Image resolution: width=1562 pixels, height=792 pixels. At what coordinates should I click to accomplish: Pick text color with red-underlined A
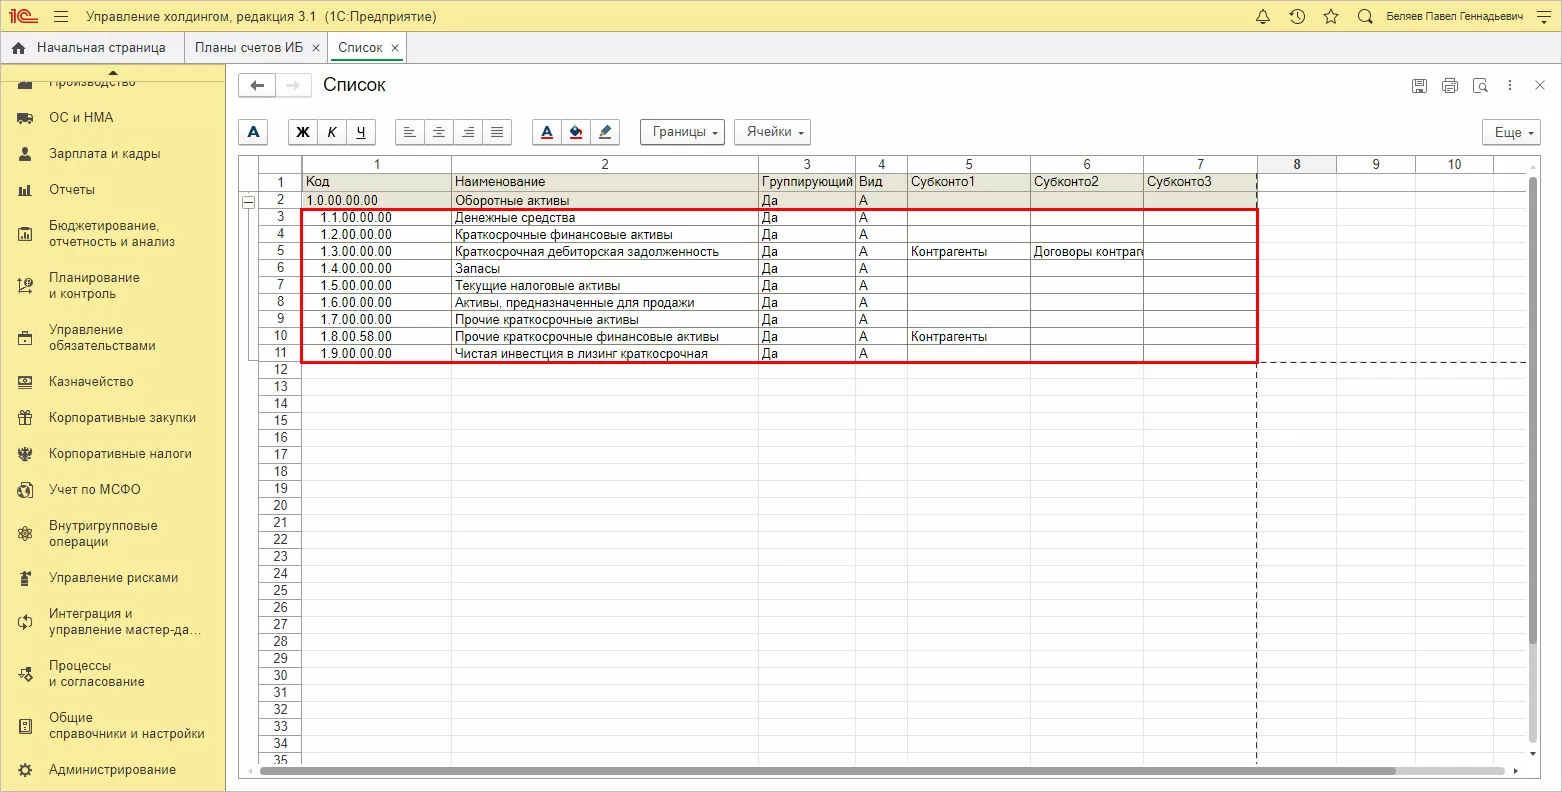[x=547, y=132]
